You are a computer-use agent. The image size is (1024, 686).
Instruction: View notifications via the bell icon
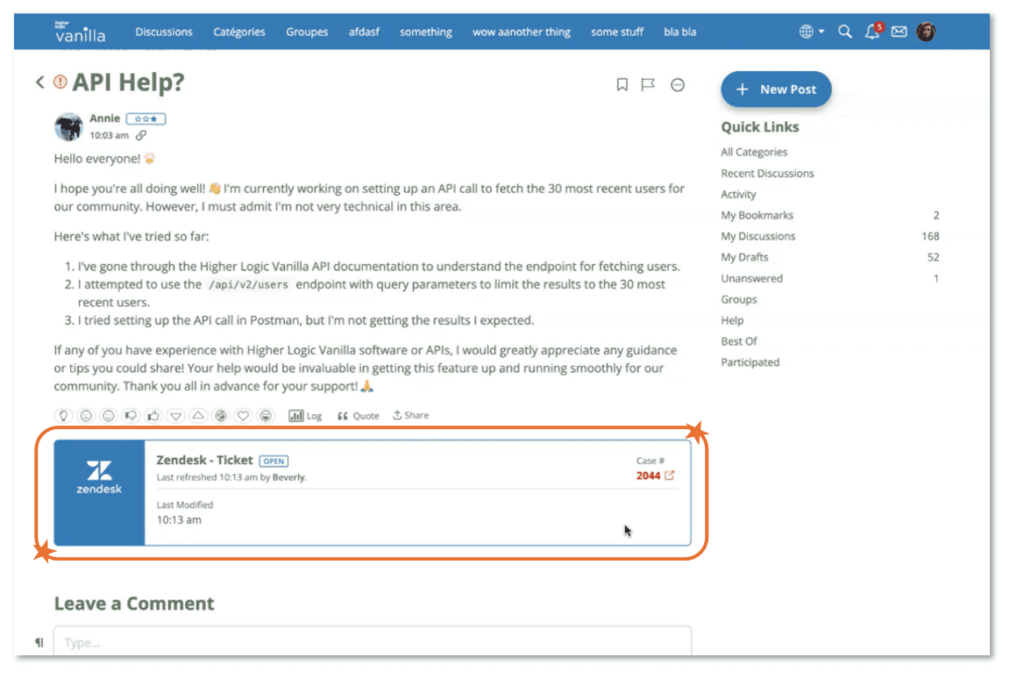click(x=872, y=32)
